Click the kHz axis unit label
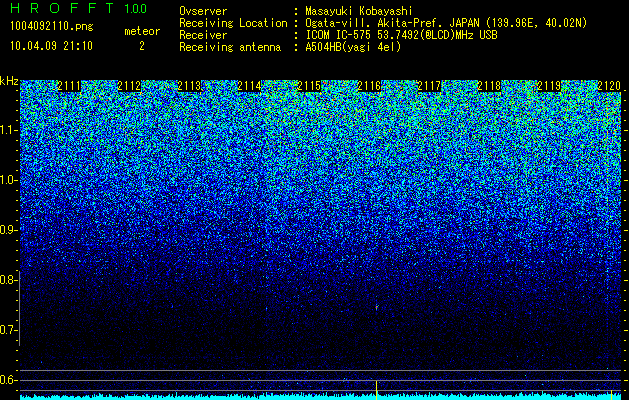 [9, 81]
